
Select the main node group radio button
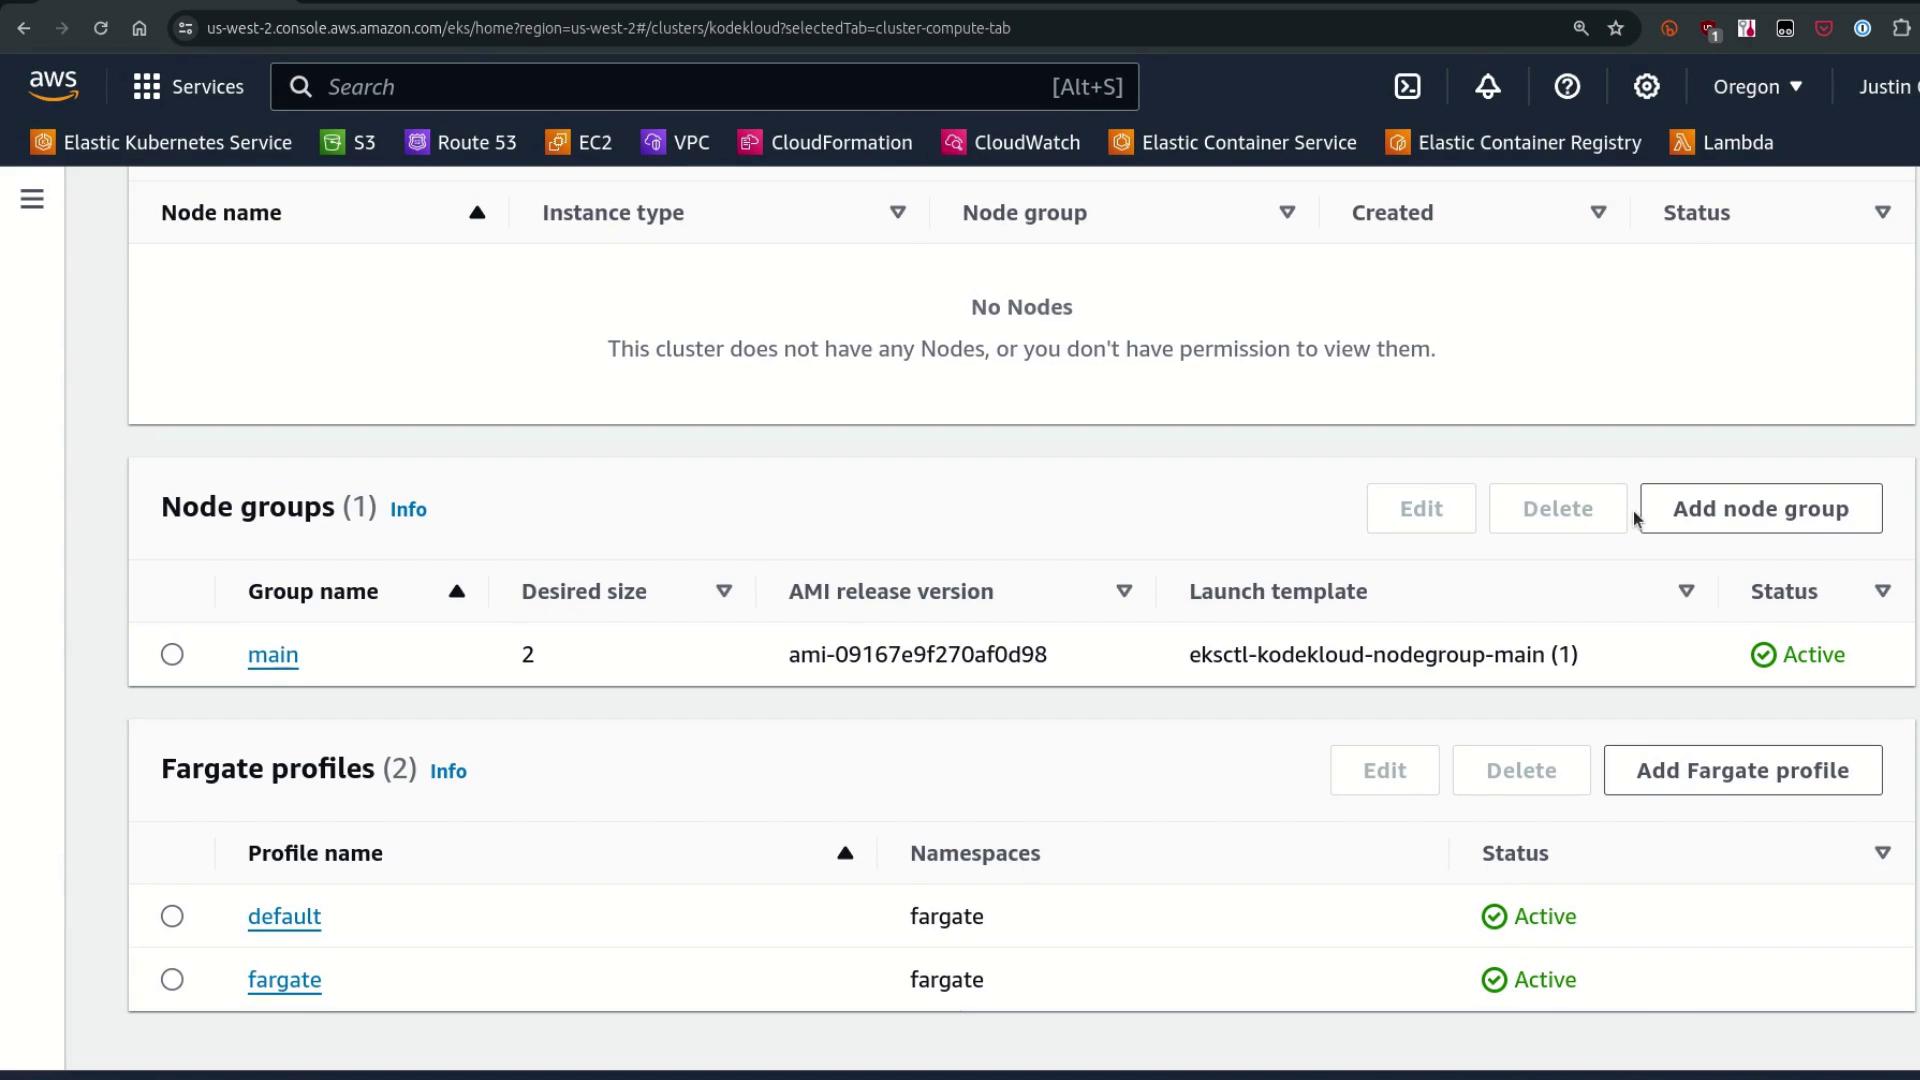point(172,654)
